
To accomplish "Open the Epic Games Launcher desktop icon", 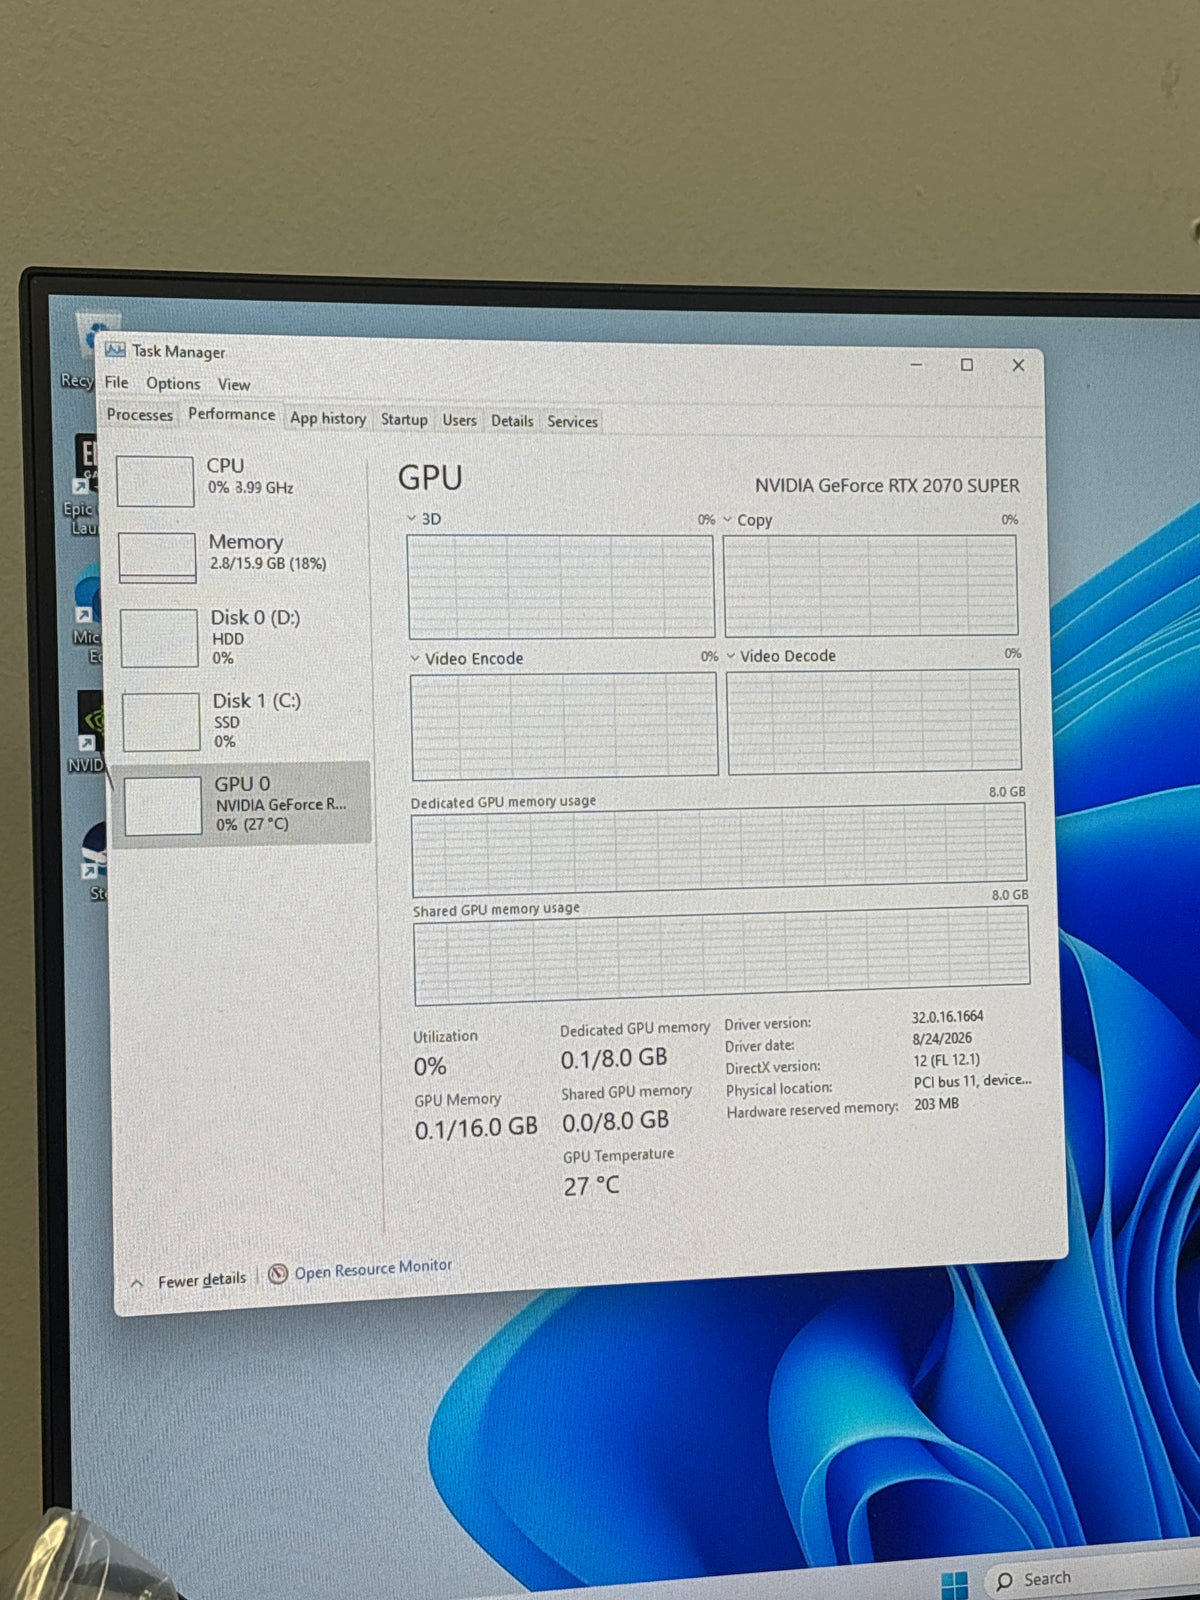I will (x=84, y=483).
